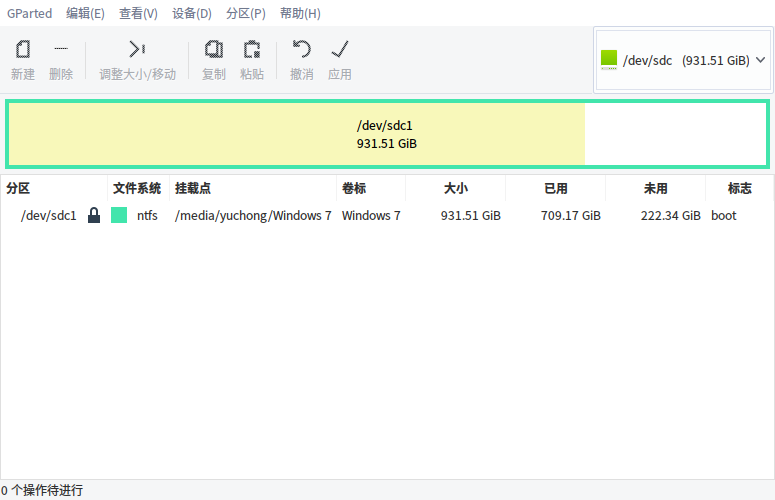Click the Paste partition (粘贴) icon
The width and height of the screenshot is (775, 500).
point(252,49)
